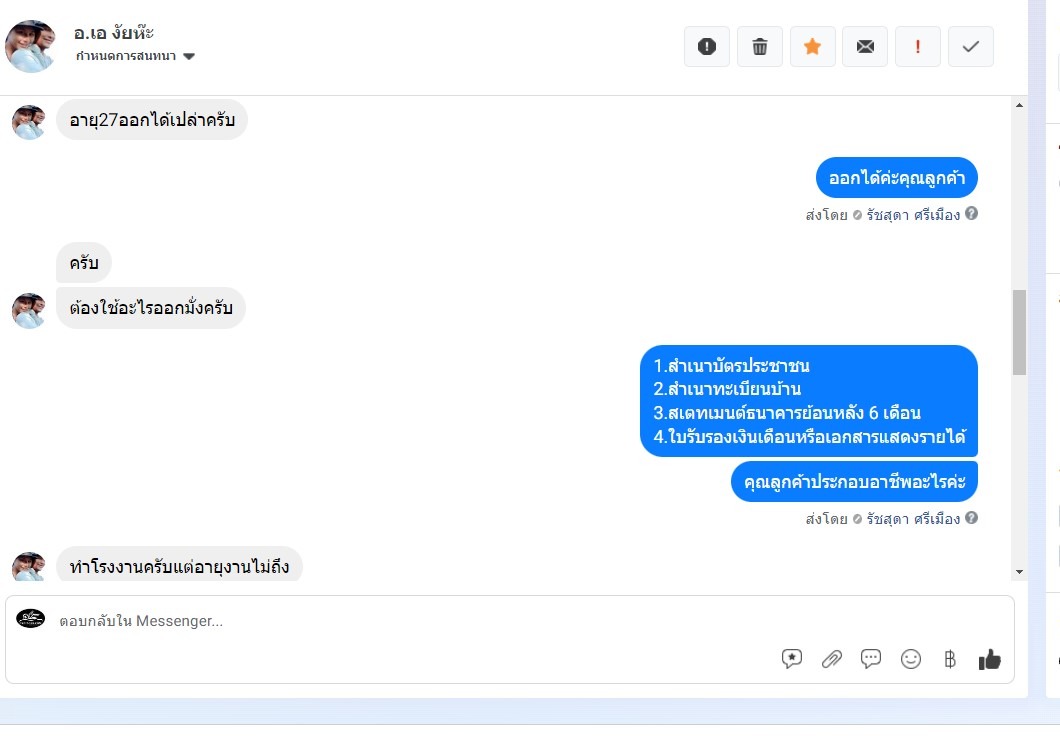Screen dimensions: 1060x741
Task: Mark conversation as done with checkmark
Action: tap(971, 47)
